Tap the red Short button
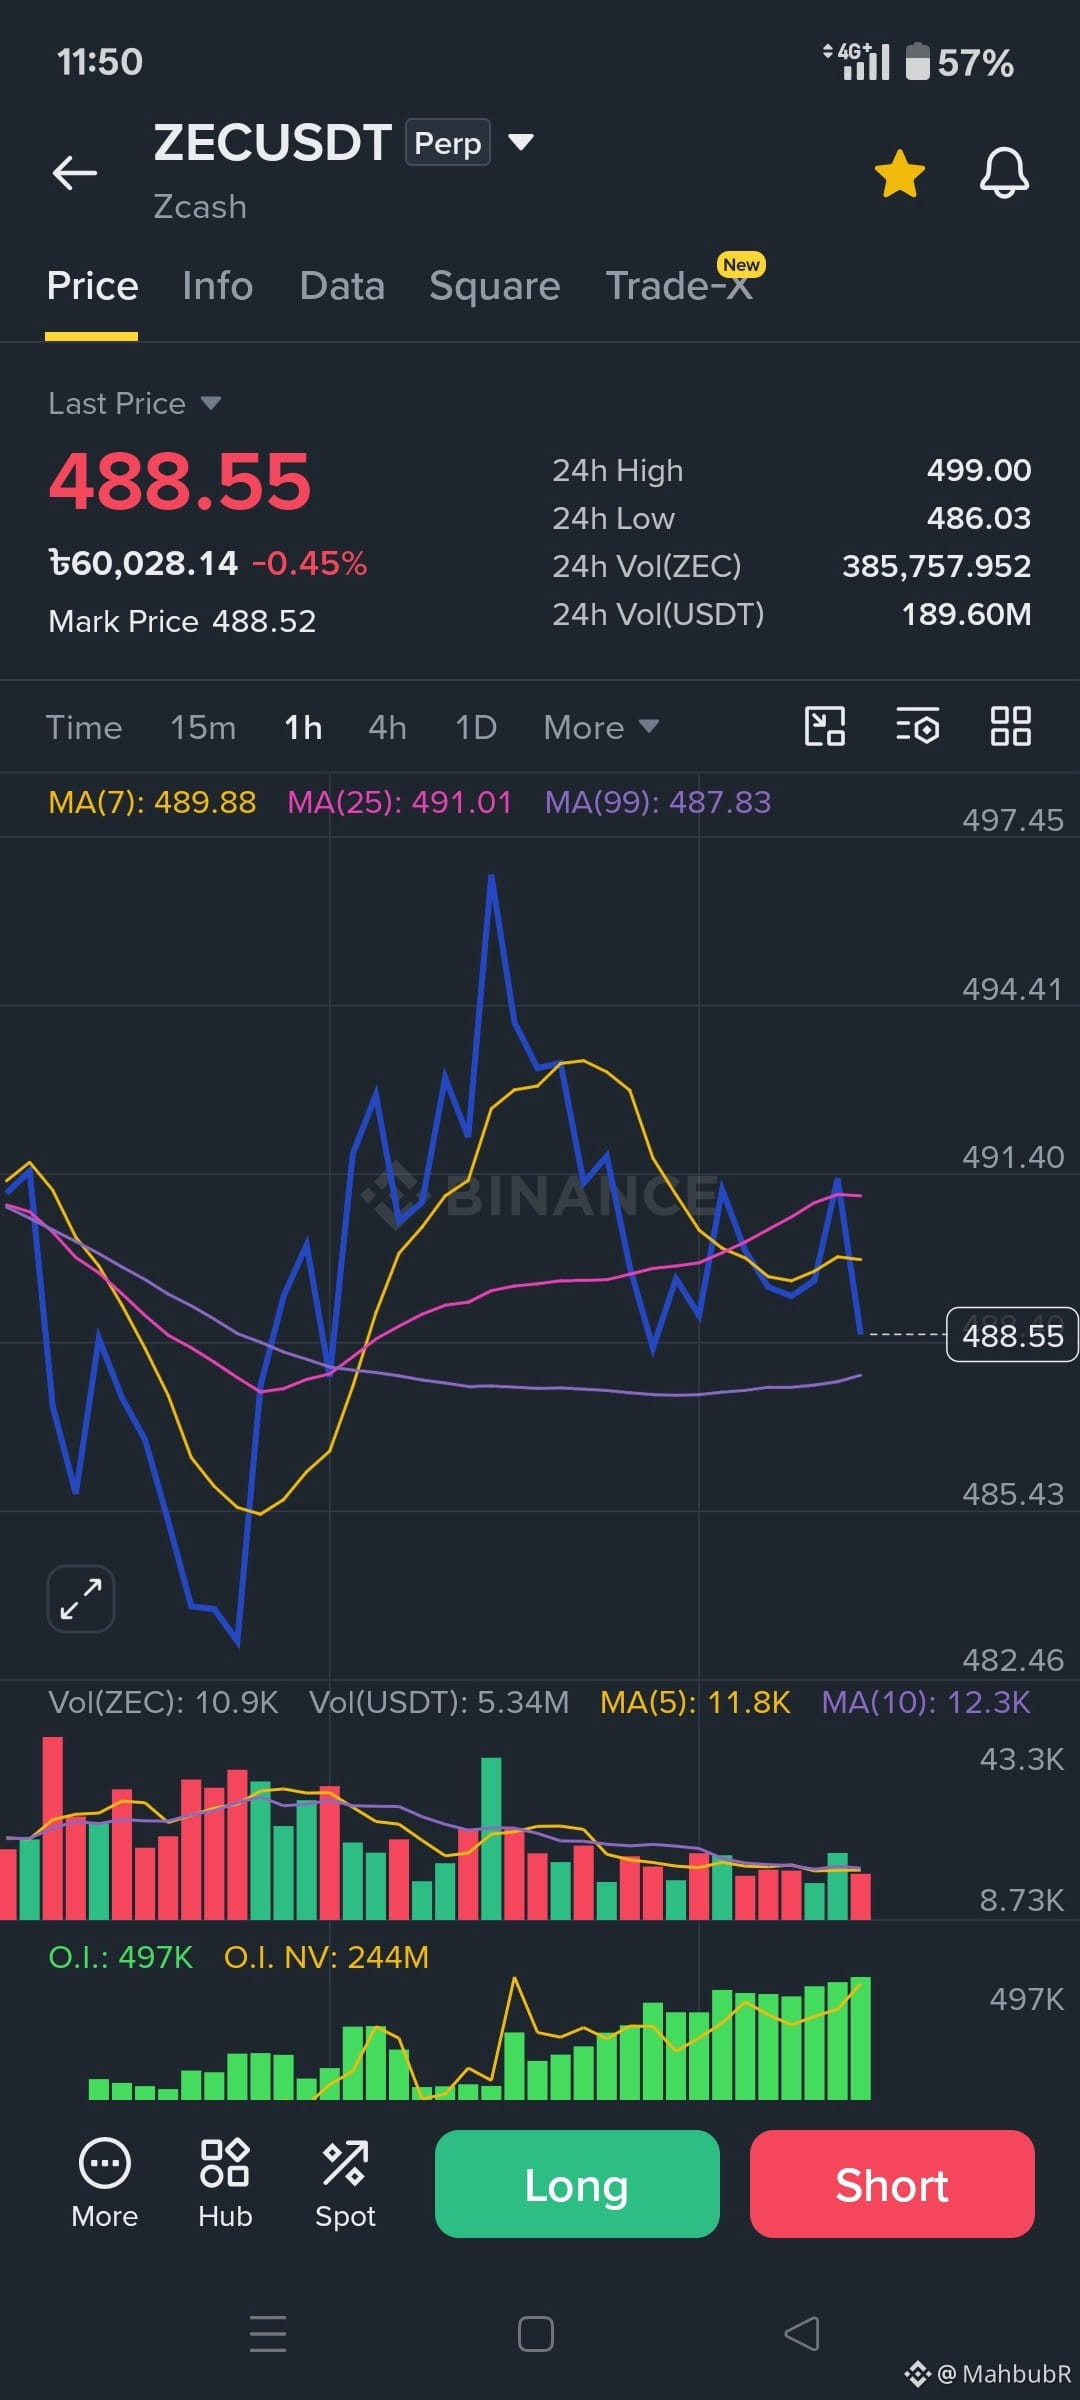 coord(892,2184)
